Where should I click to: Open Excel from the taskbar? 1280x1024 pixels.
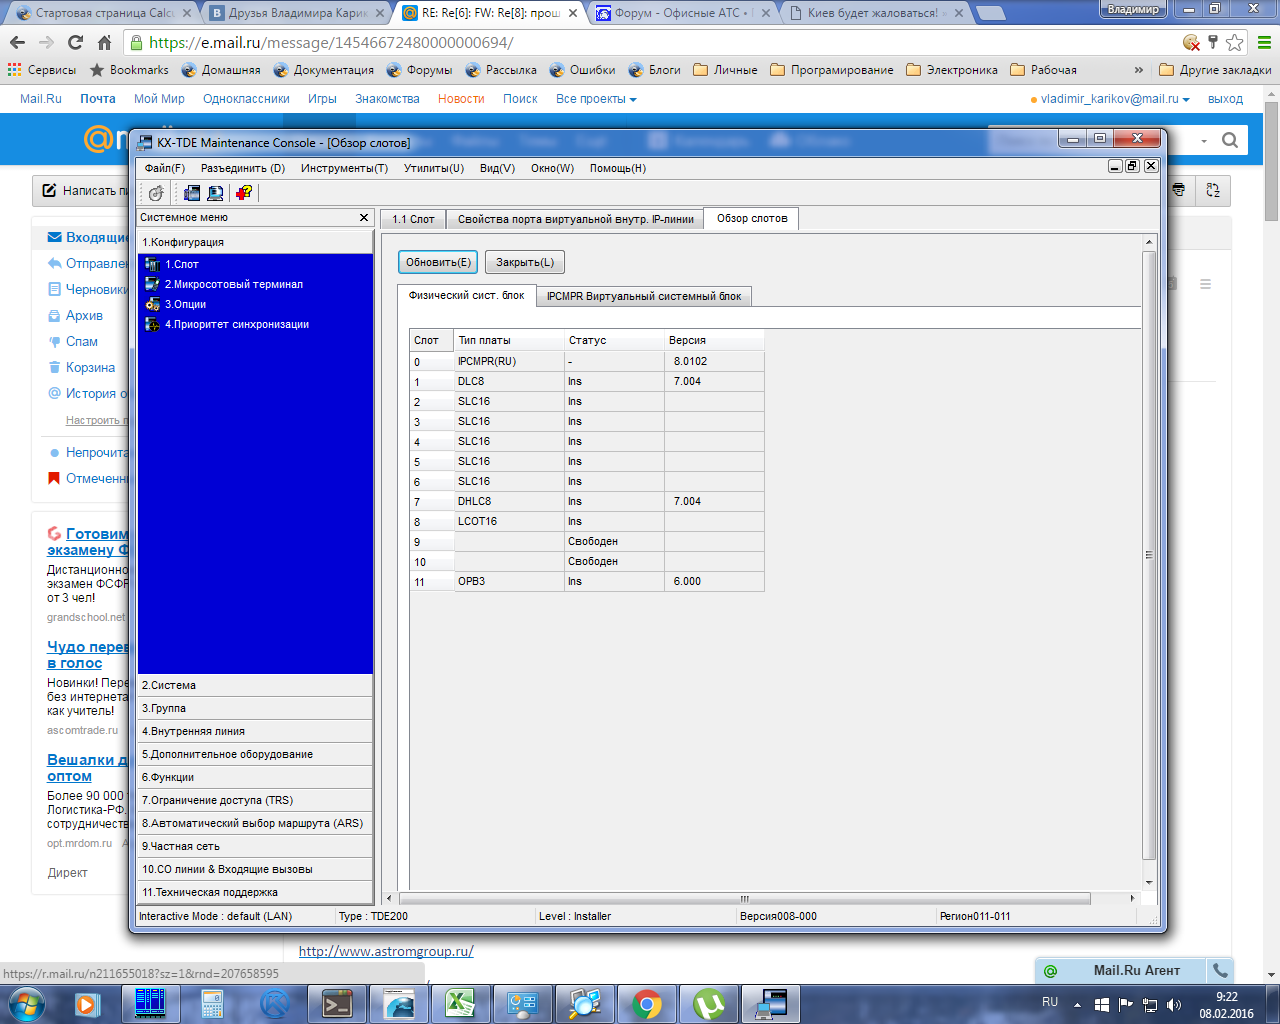(x=461, y=1003)
